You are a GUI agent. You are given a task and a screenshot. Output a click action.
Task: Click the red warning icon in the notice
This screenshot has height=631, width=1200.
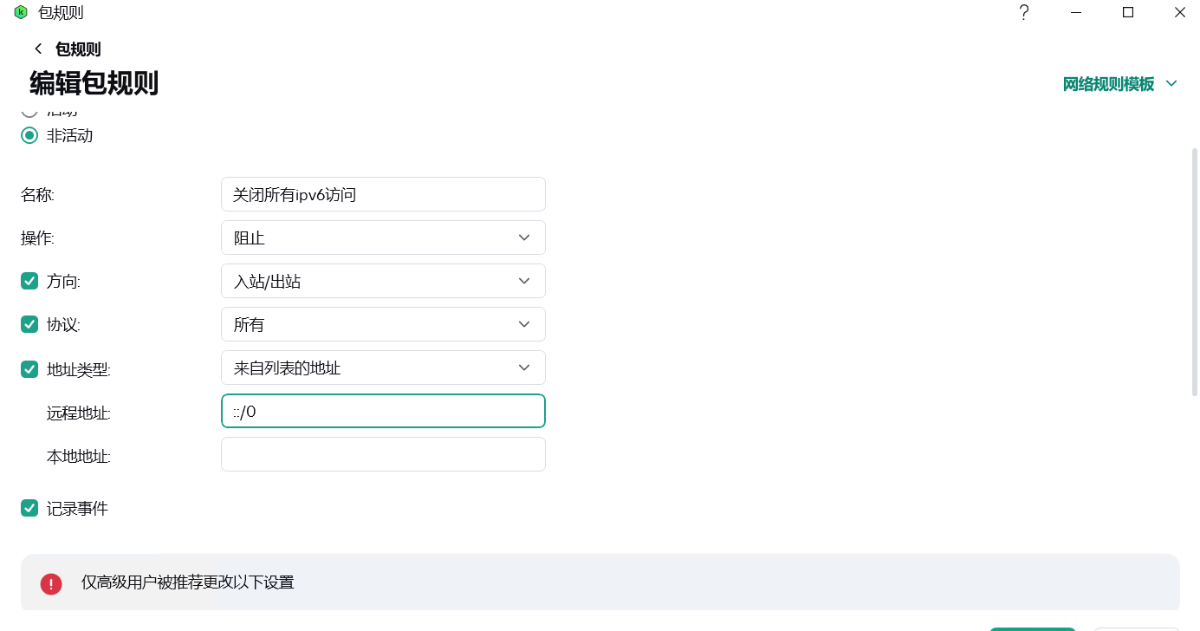pyautogui.click(x=51, y=583)
